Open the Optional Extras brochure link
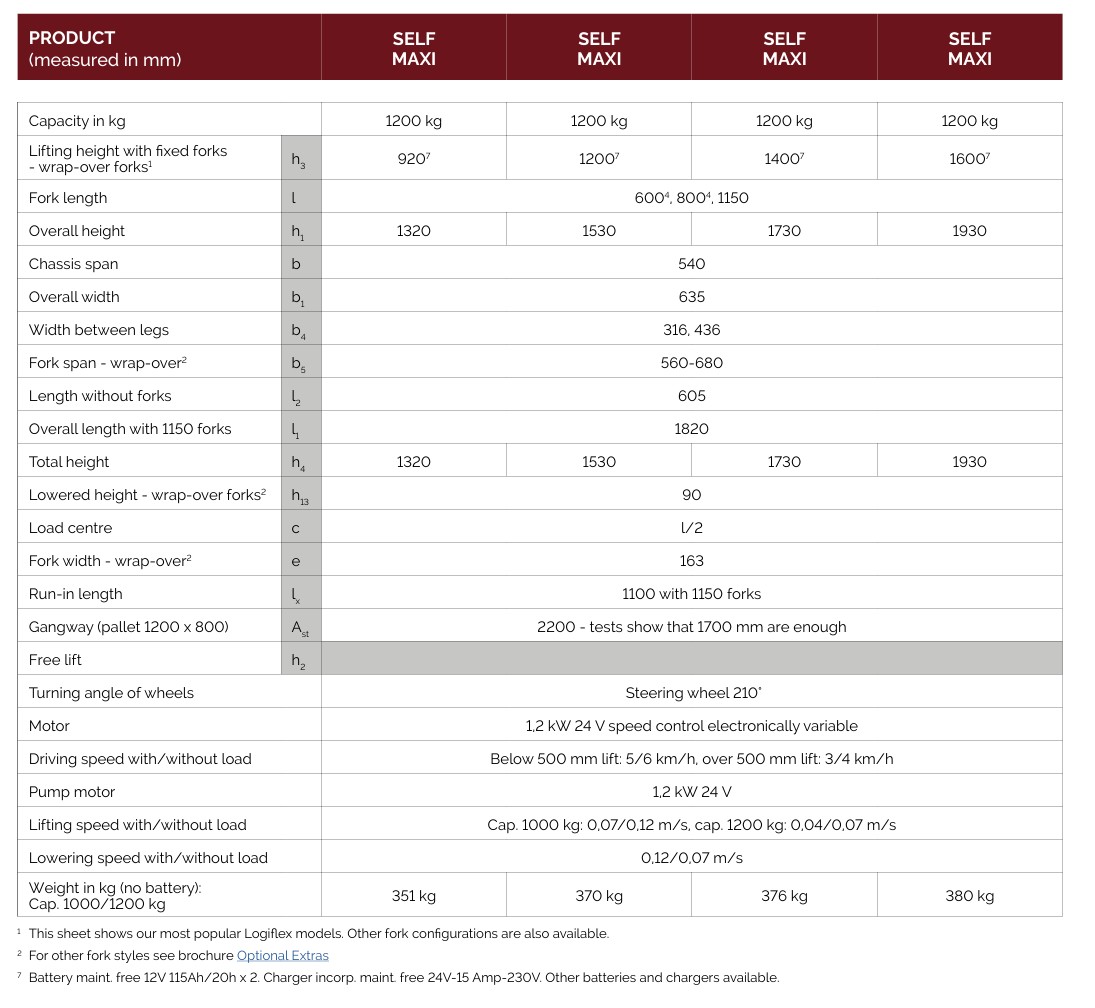The height and width of the screenshot is (1008, 1095). coord(282,955)
